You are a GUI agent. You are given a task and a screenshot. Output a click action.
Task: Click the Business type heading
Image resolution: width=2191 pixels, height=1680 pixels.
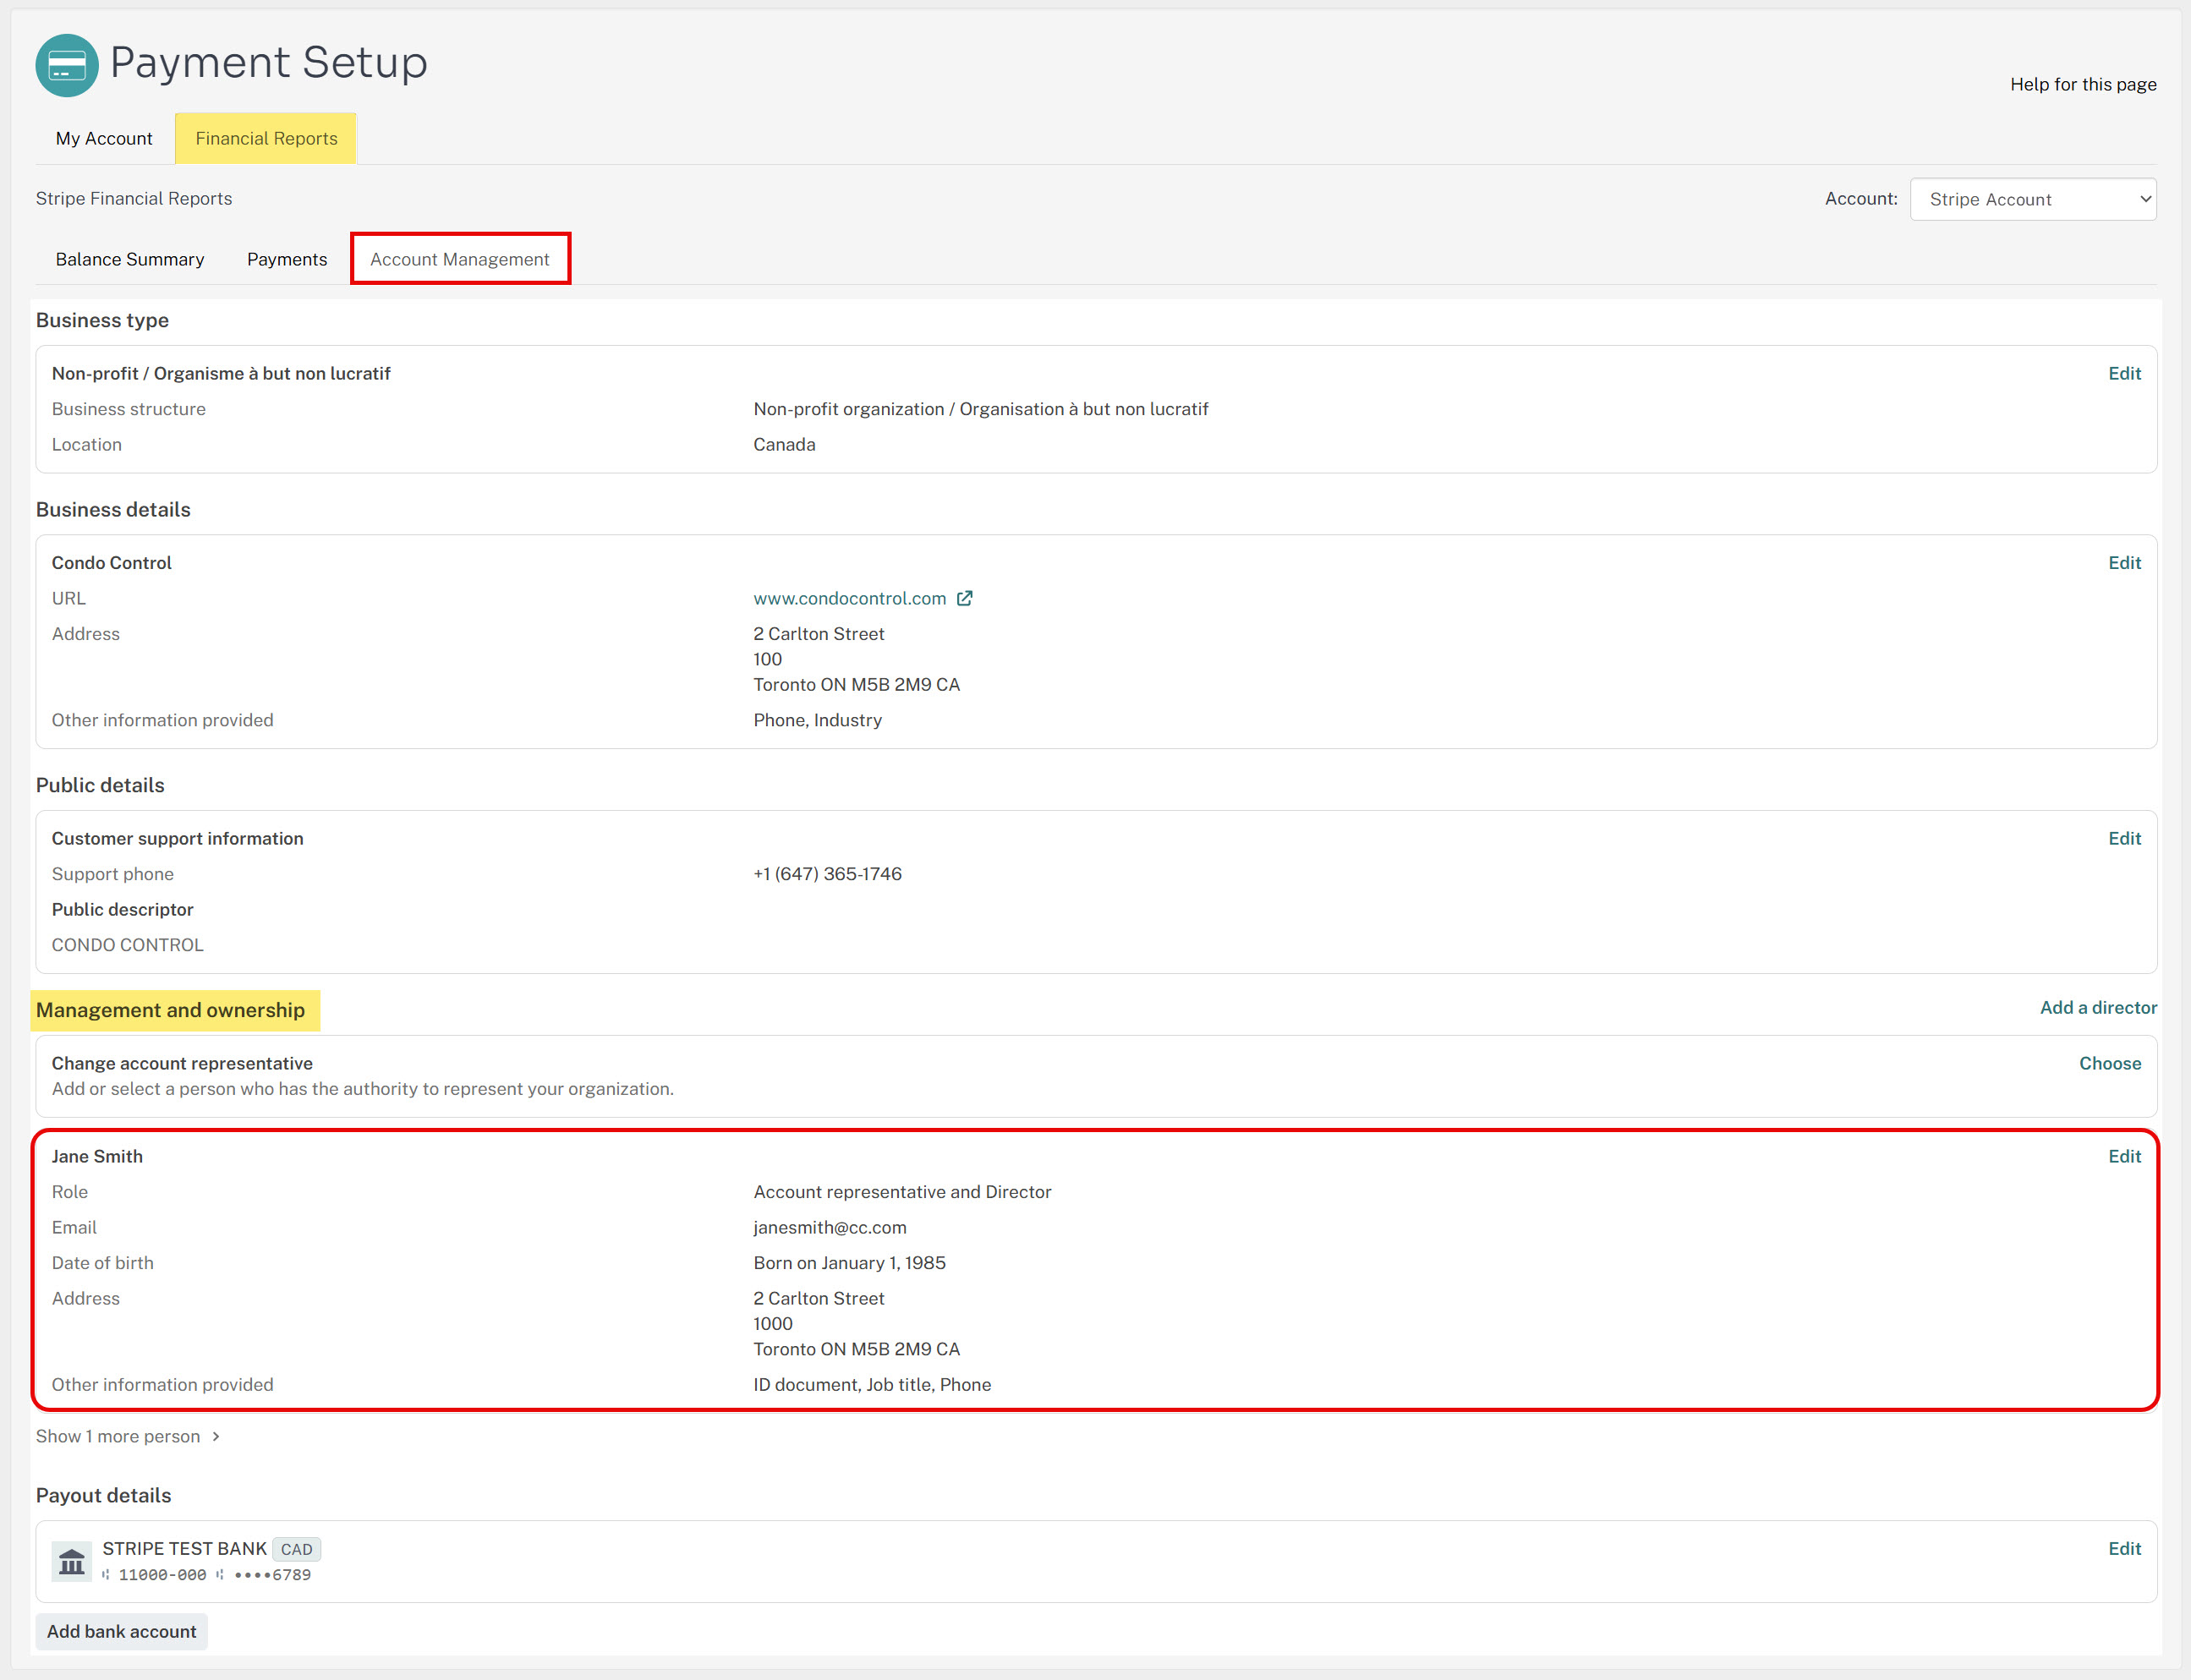click(x=102, y=321)
